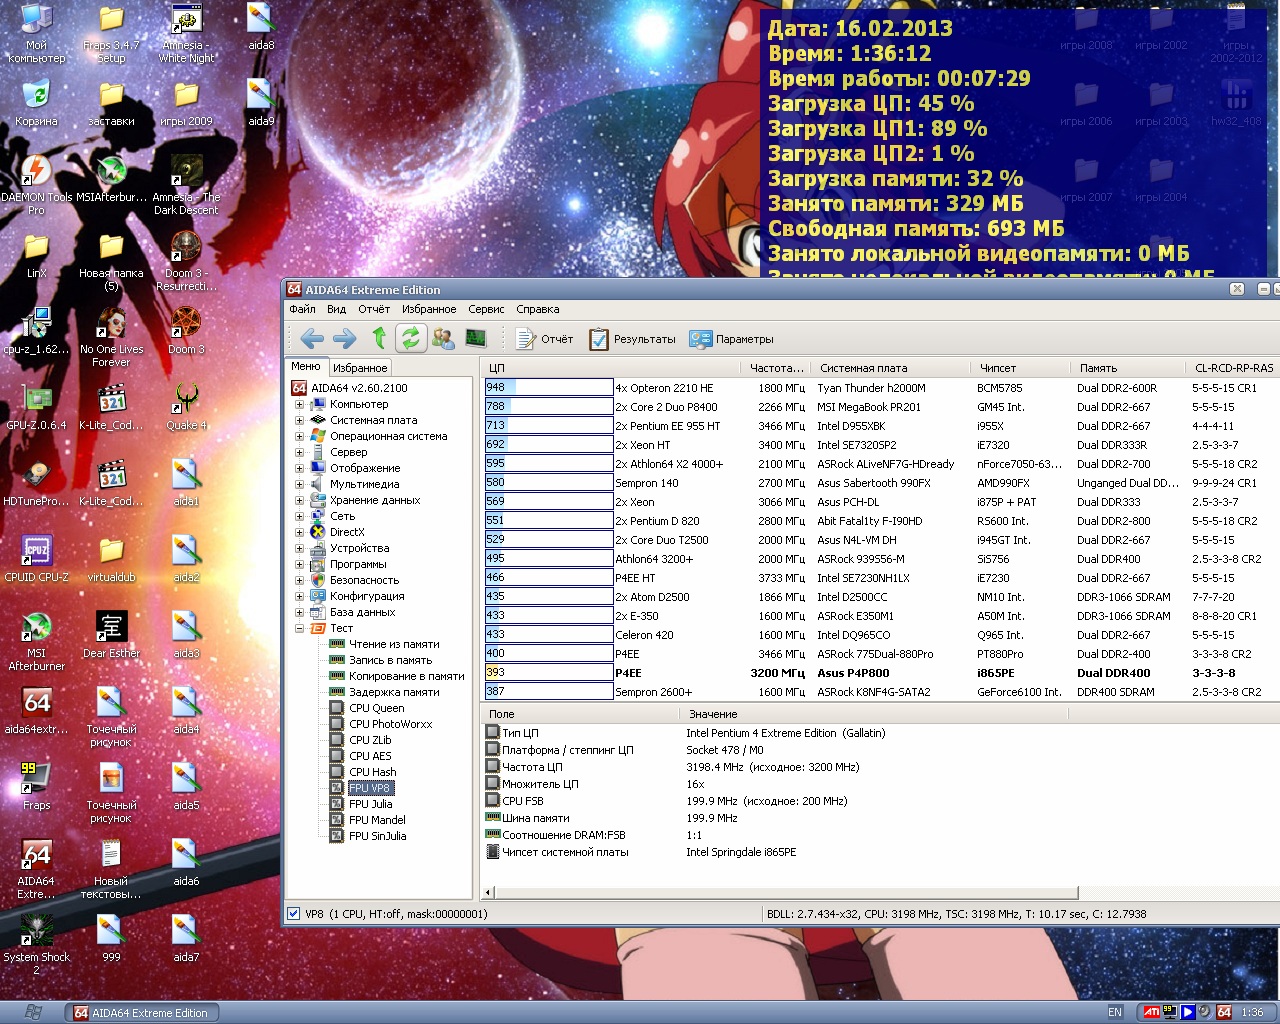Click the Back arrow in AIDA64 toolbar
Image resolution: width=1280 pixels, height=1024 pixels.
312,338
